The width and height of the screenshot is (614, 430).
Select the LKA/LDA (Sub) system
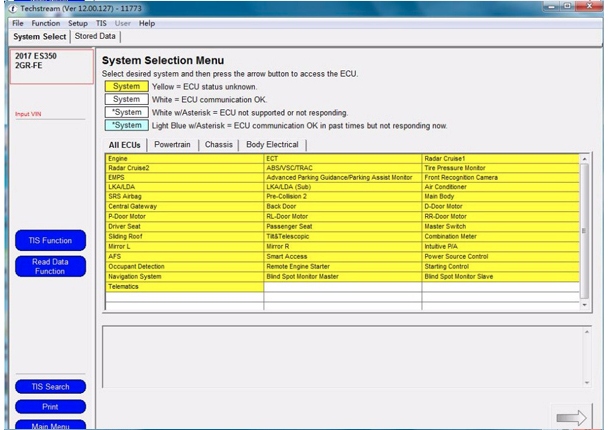coord(343,187)
